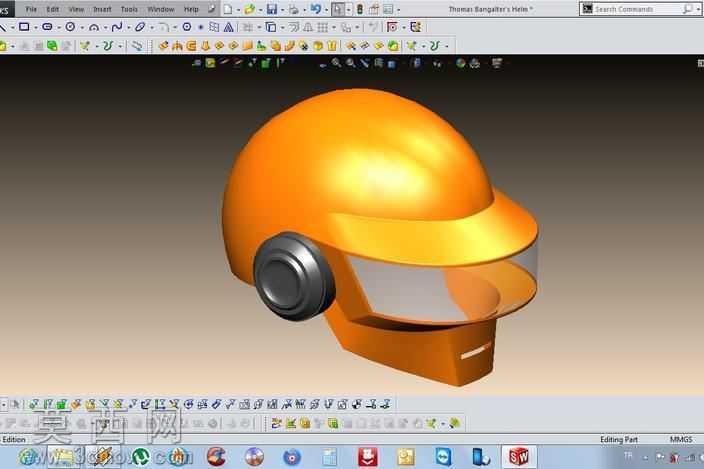
Task: Open Edit Appearance color ball
Action: [461, 63]
